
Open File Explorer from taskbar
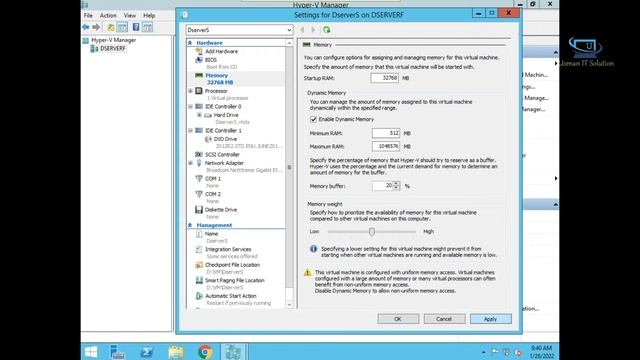pos(176,352)
